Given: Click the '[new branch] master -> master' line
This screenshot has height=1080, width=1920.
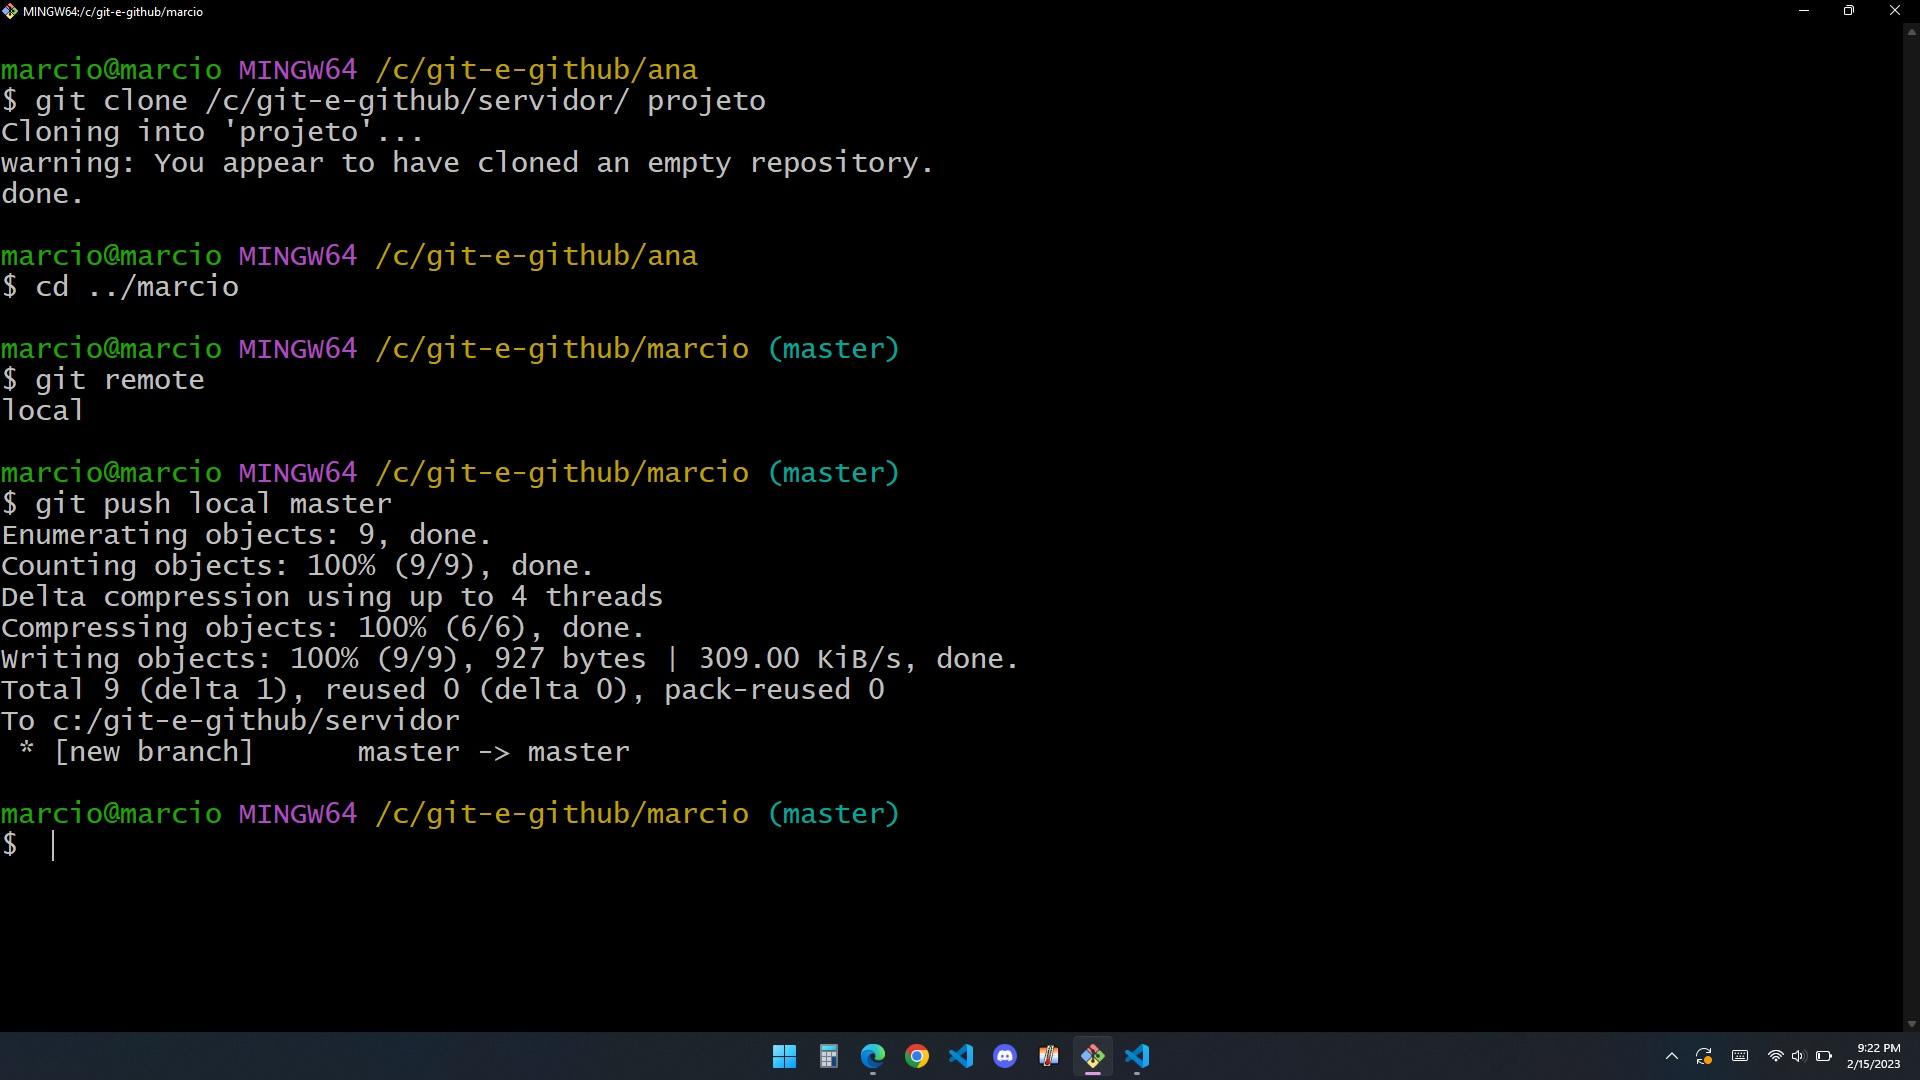Looking at the screenshot, I should pos(324,752).
